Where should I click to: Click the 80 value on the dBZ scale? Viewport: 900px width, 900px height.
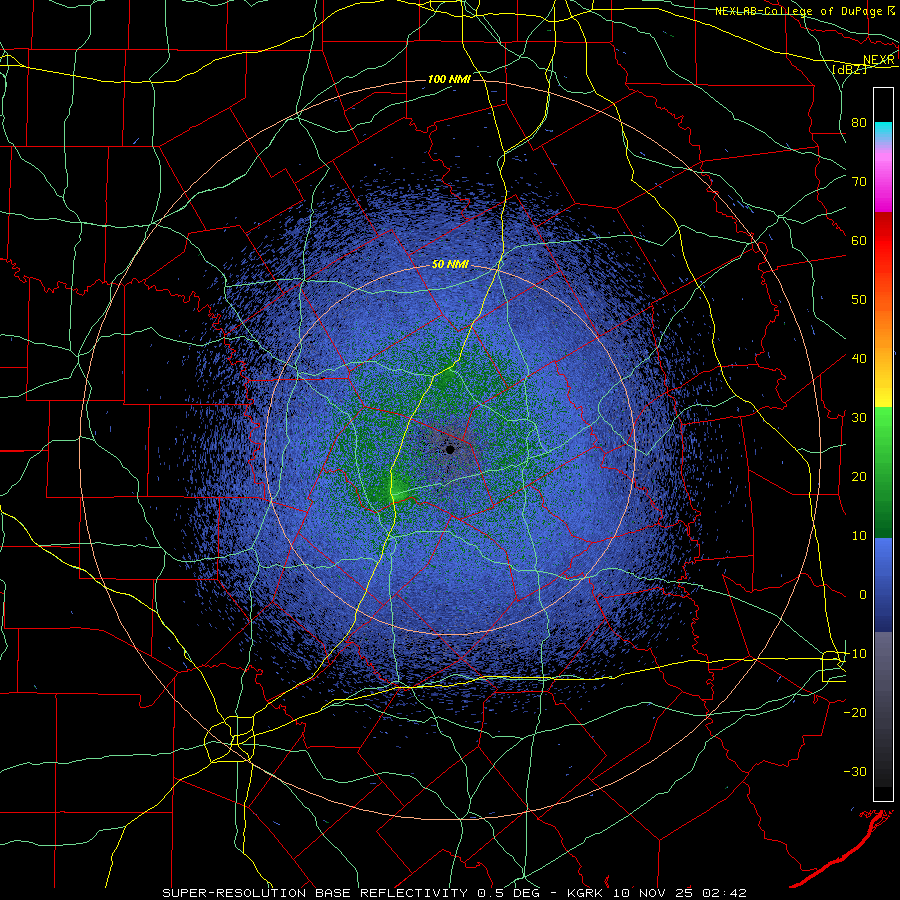[x=859, y=122]
